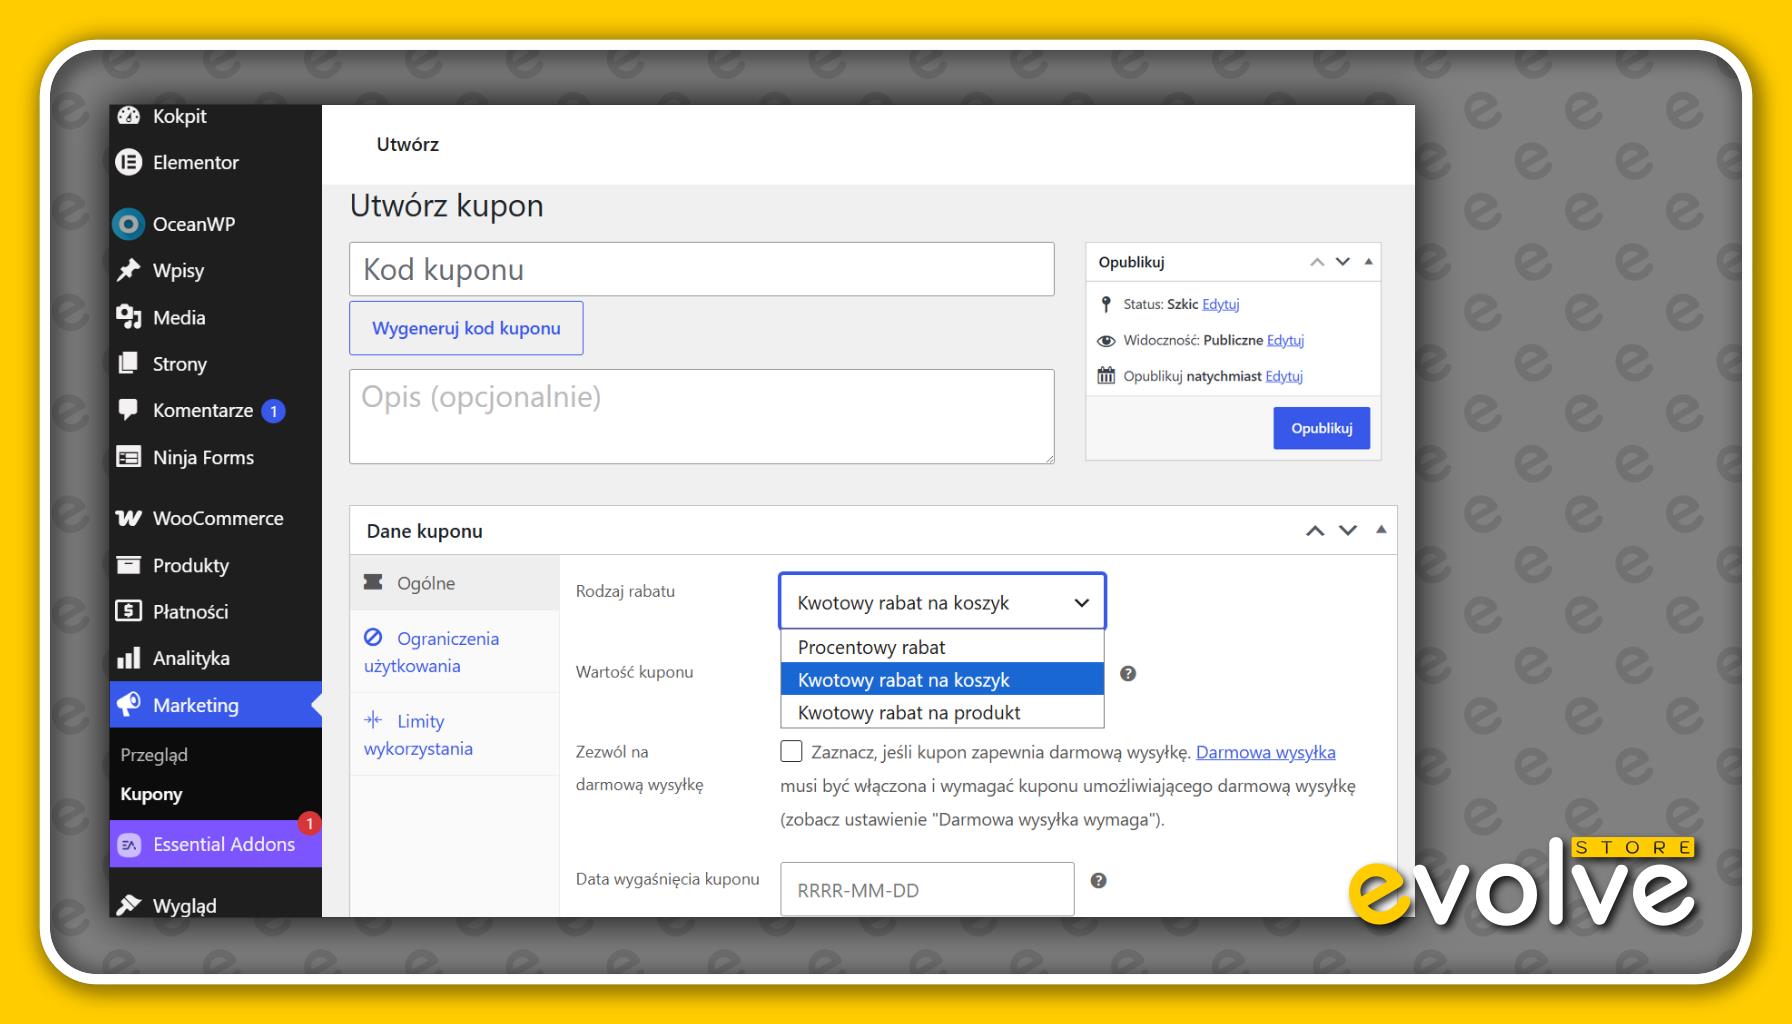Click the Płatności dollar icon
1792x1024 pixels.
[x=129, y=611]
